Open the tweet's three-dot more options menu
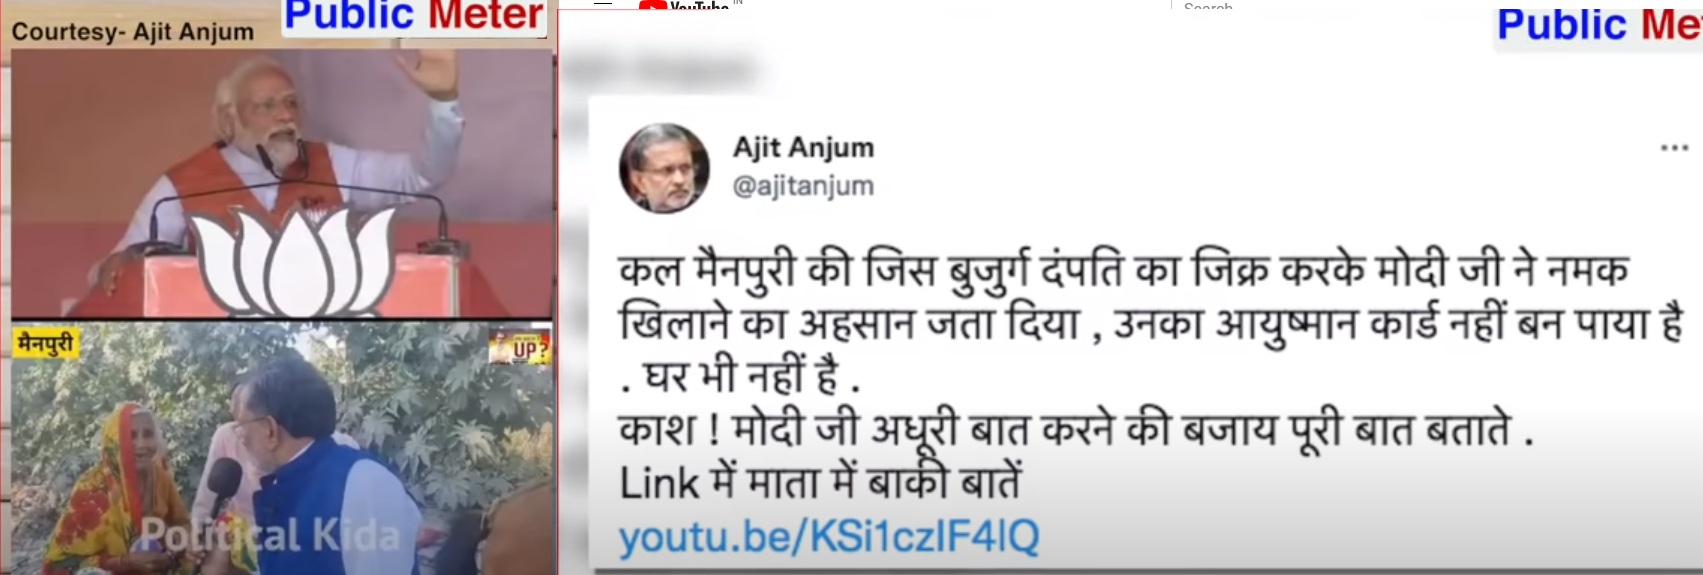Viewport: 1703px width, 575px height. pos(1674,148)
